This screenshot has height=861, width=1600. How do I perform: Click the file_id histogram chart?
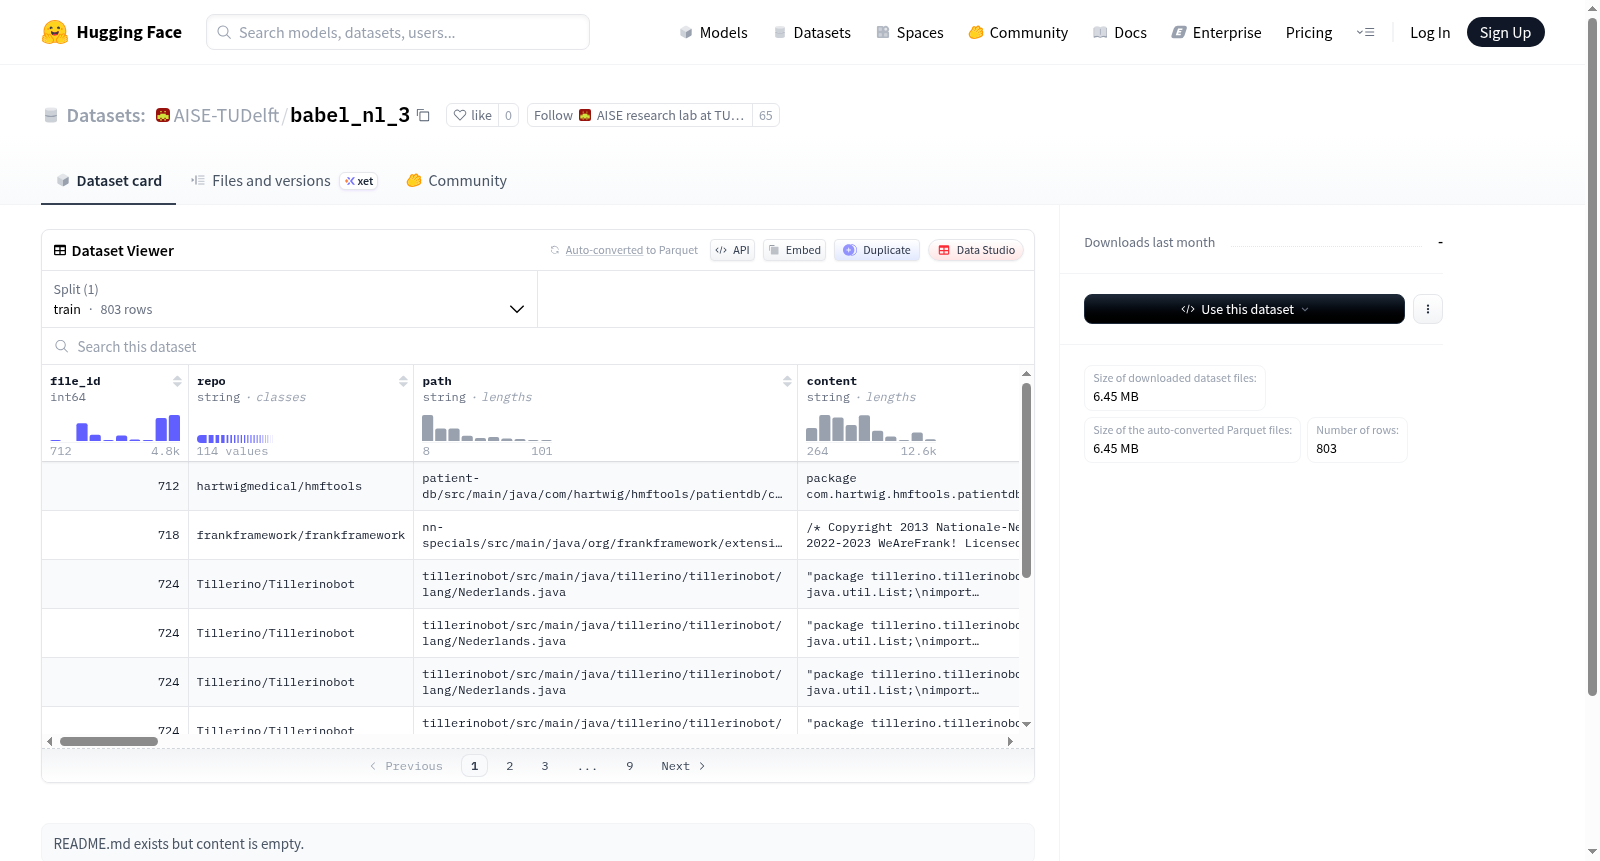tap(115, 427)
